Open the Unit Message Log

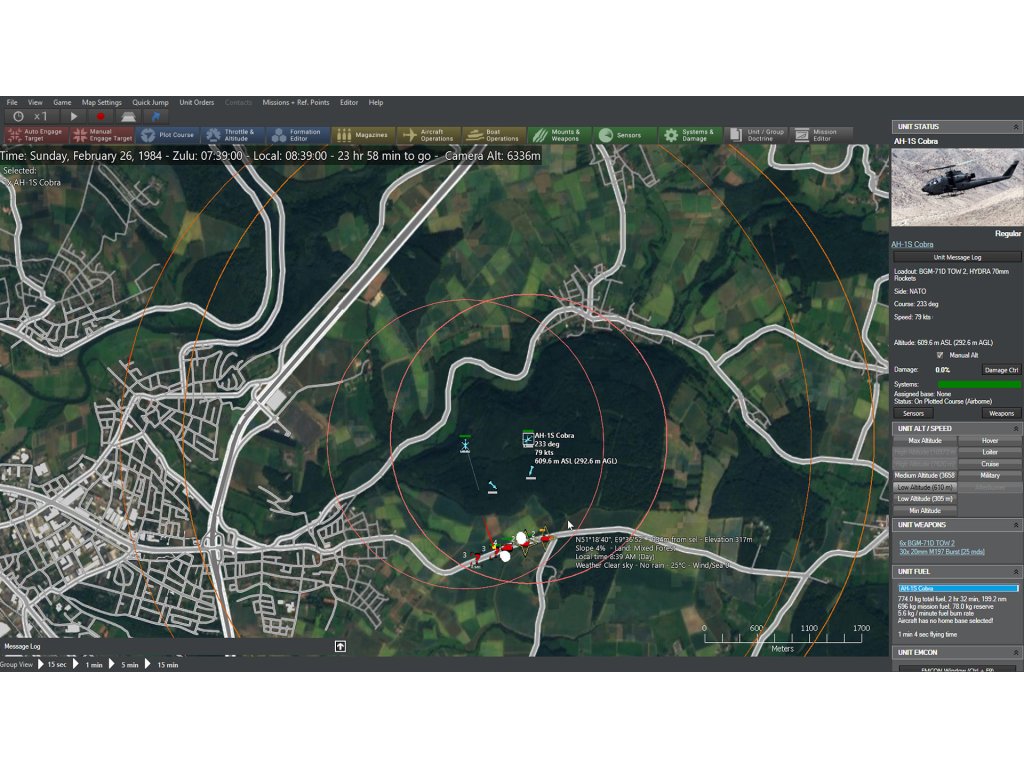957,257
